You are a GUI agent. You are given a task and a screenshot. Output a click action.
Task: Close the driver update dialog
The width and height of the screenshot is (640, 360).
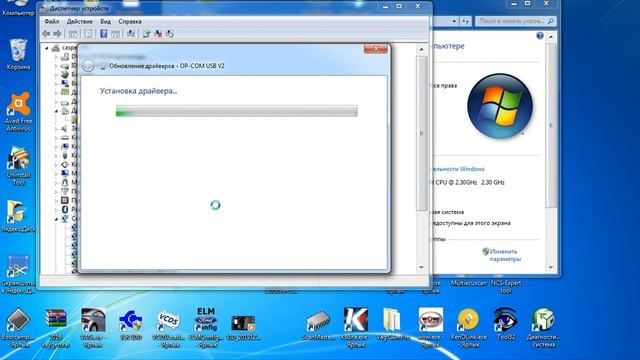pos(376,49)
